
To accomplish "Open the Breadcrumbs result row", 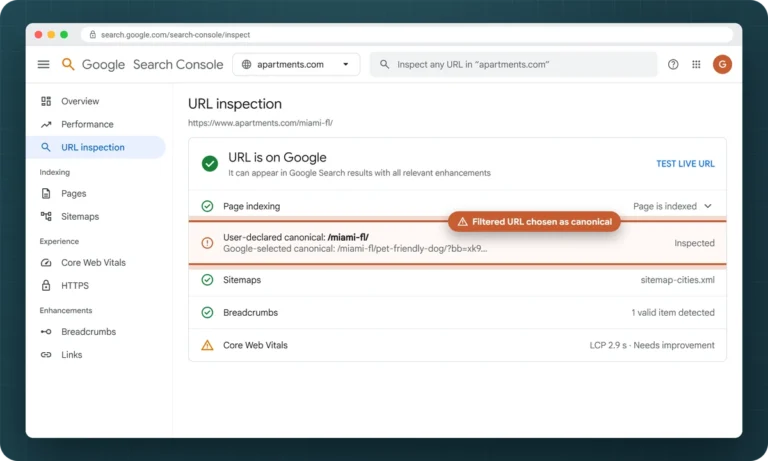I will 457,313.
